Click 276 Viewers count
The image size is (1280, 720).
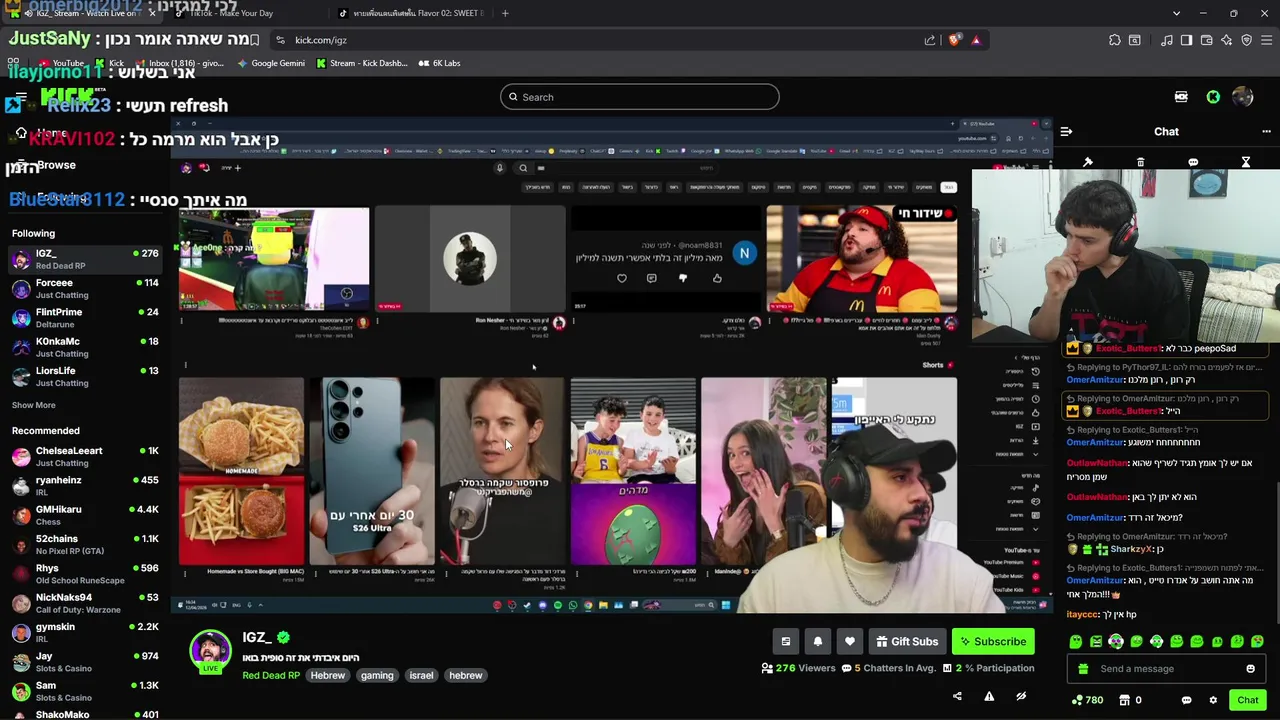[798, 668]
